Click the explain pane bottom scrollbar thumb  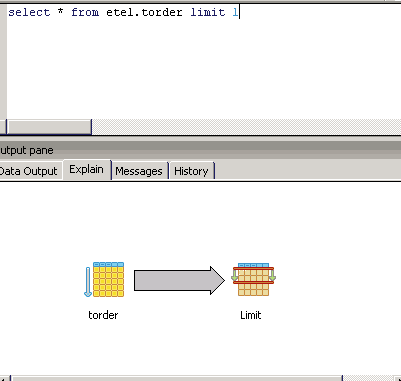177,378
